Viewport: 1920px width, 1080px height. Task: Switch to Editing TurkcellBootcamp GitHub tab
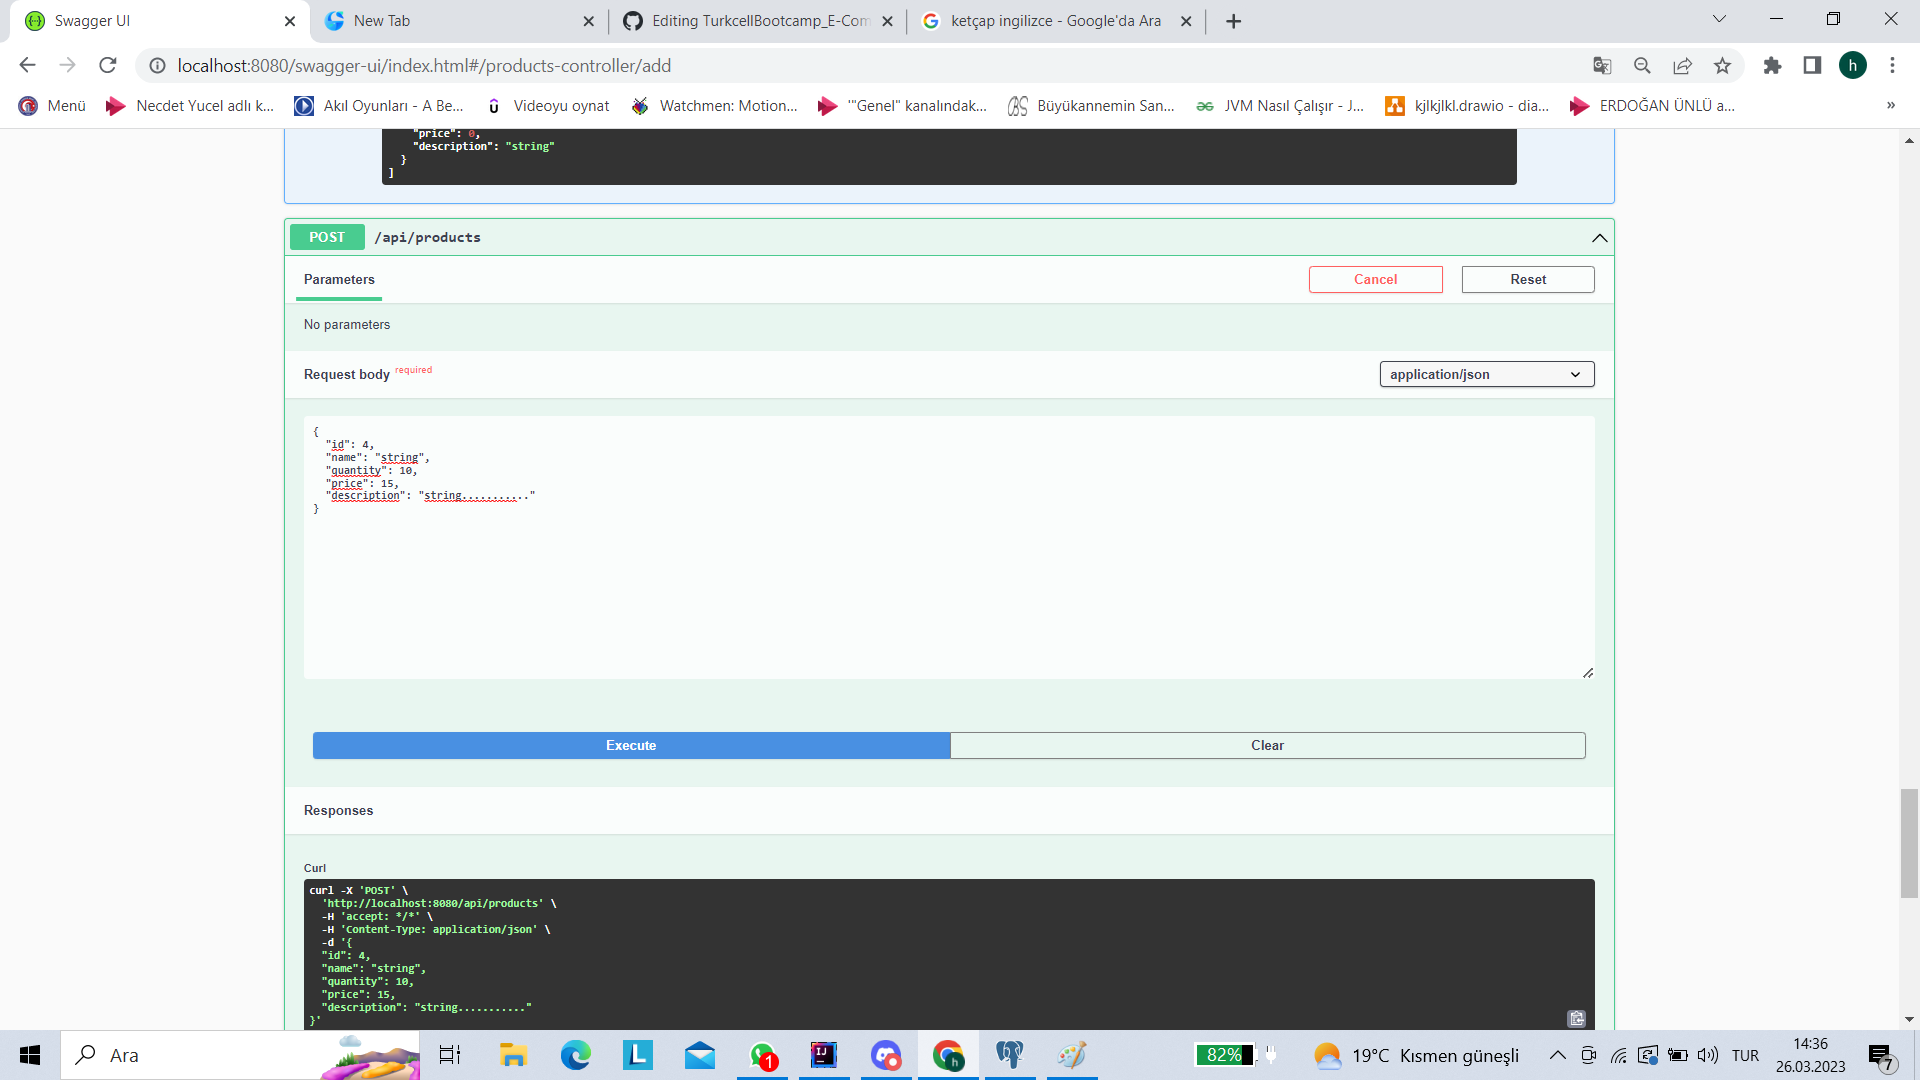coord(758,21)
